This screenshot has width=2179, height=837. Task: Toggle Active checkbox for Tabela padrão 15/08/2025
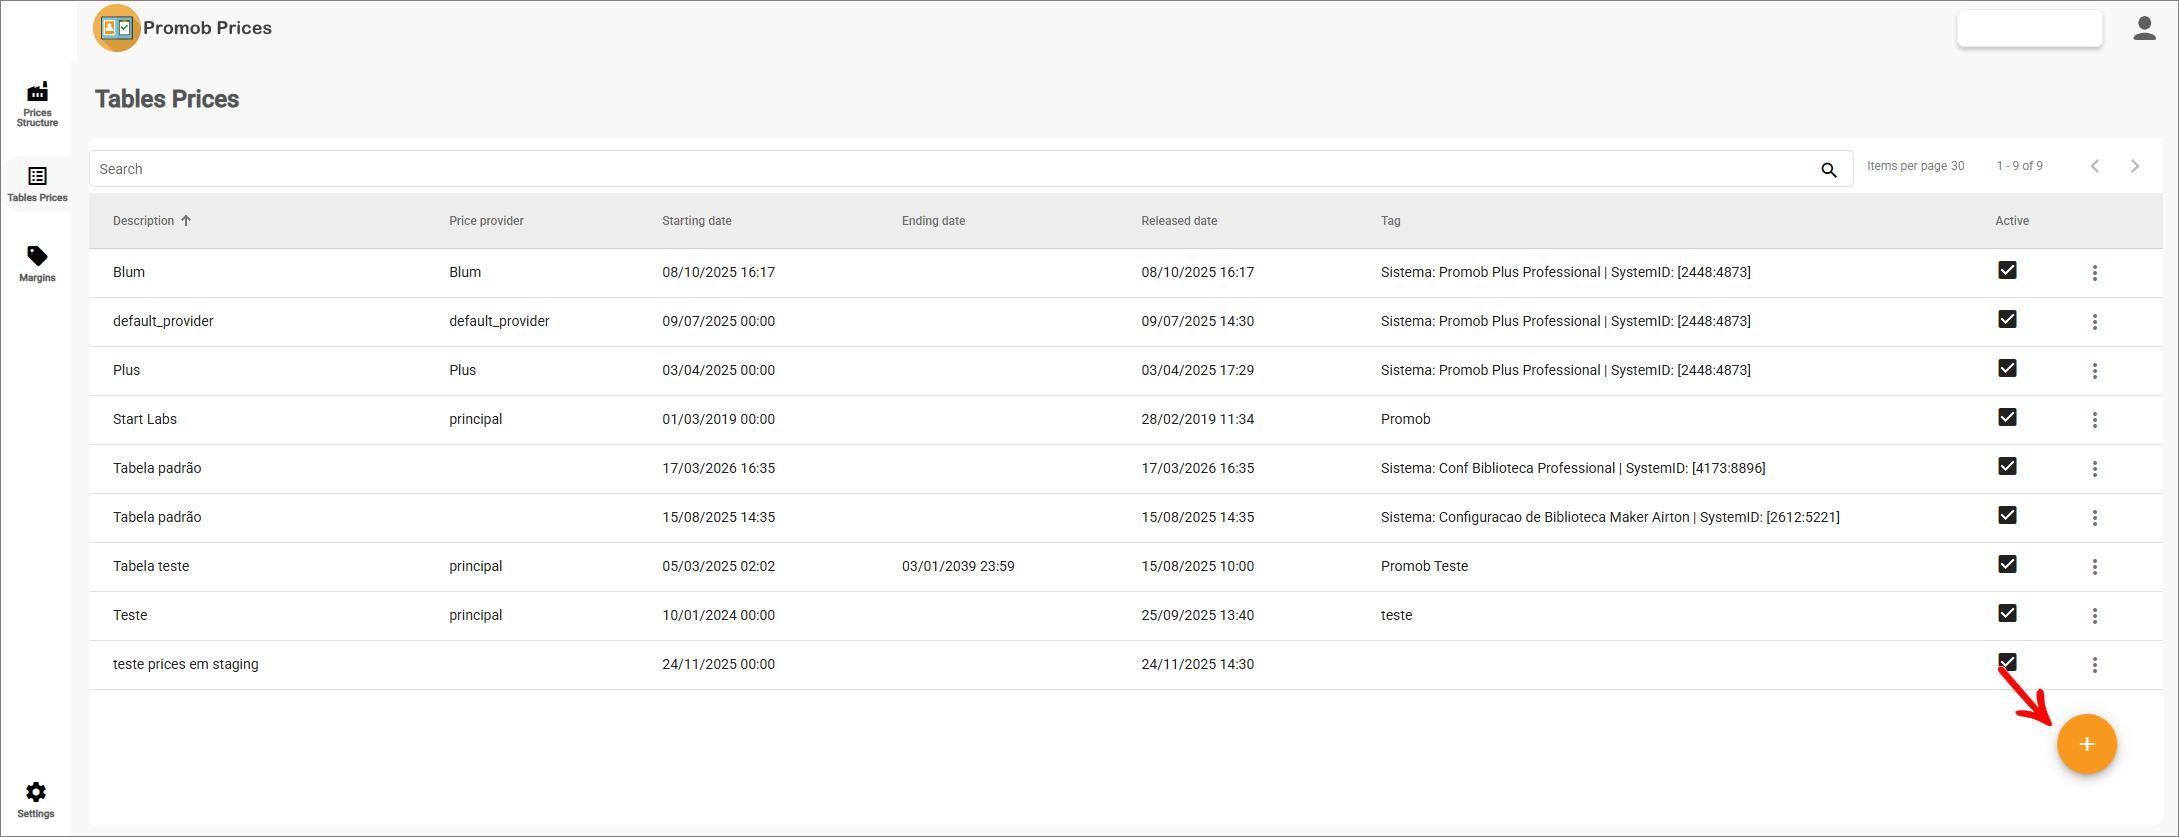coord(2007,515)
